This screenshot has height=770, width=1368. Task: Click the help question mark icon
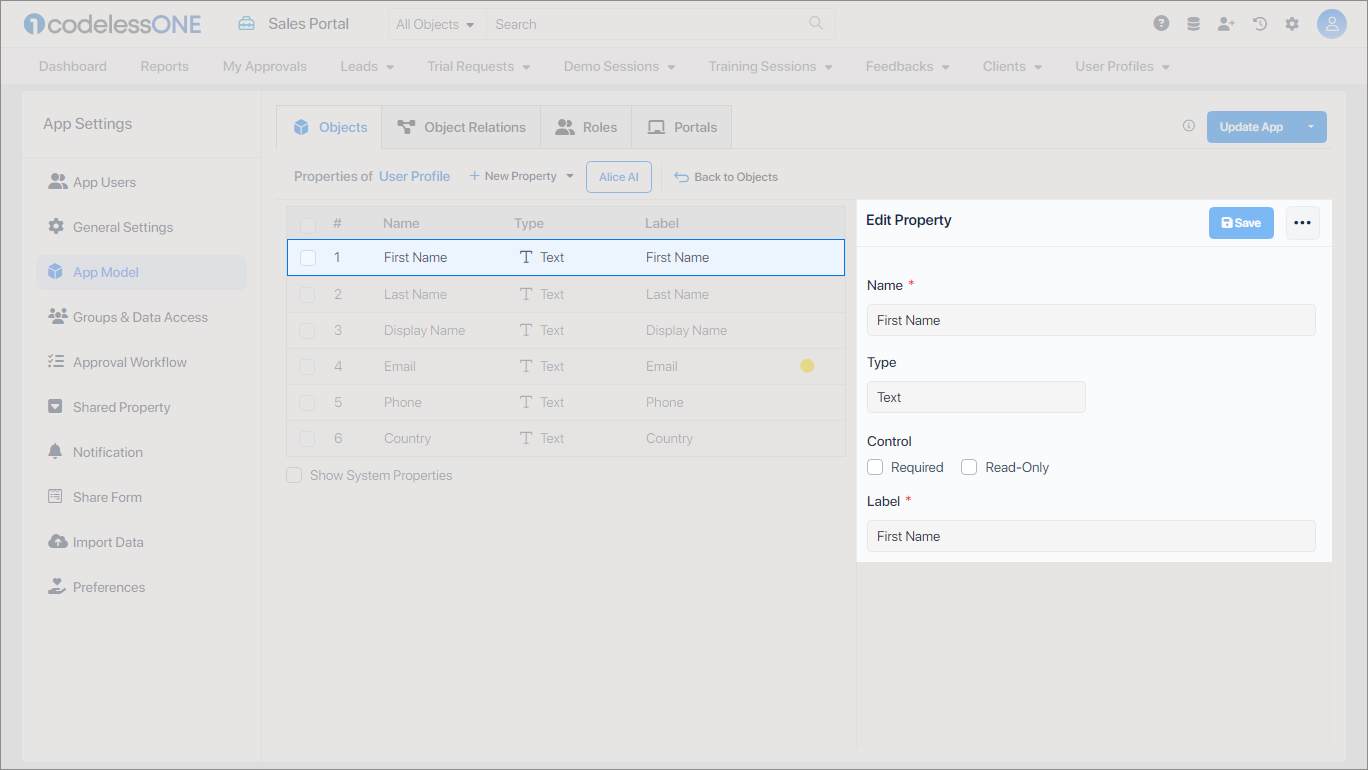(1161, 22)
